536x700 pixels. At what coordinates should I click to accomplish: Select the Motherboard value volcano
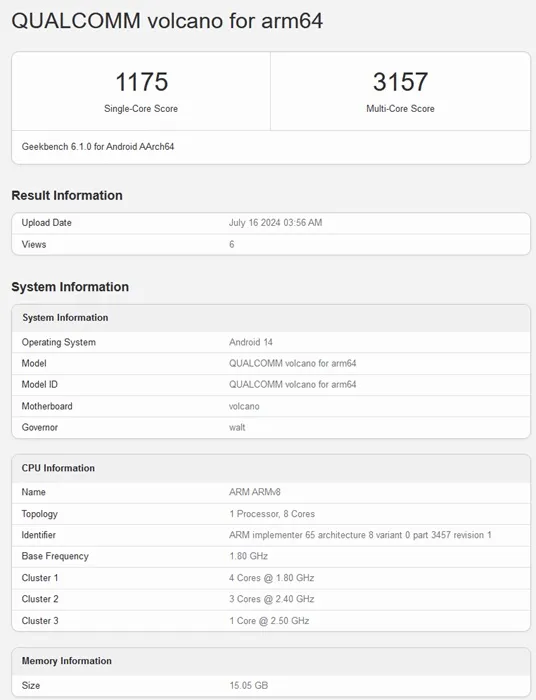244,406
